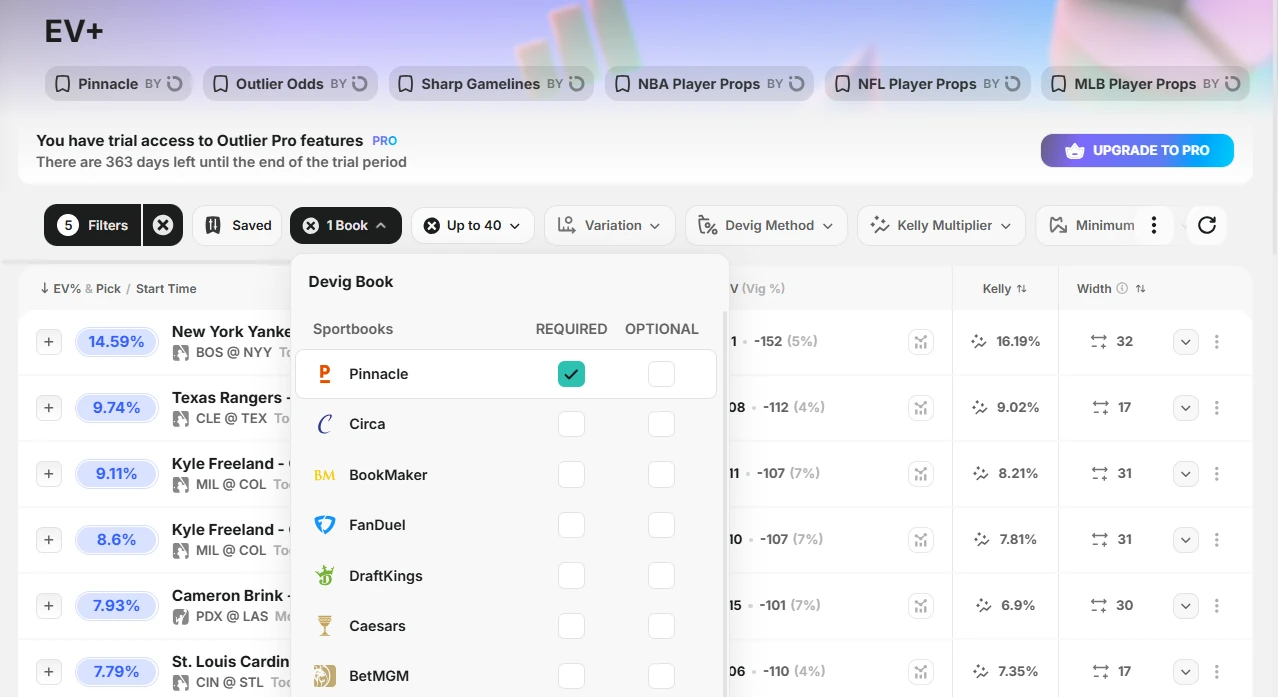Expand the 14.59% New York Yankees row

1185,342
